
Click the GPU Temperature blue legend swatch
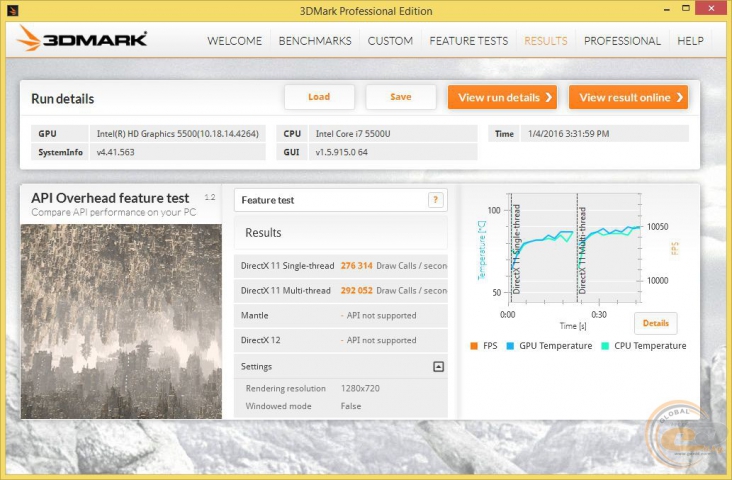click(510, 346)
